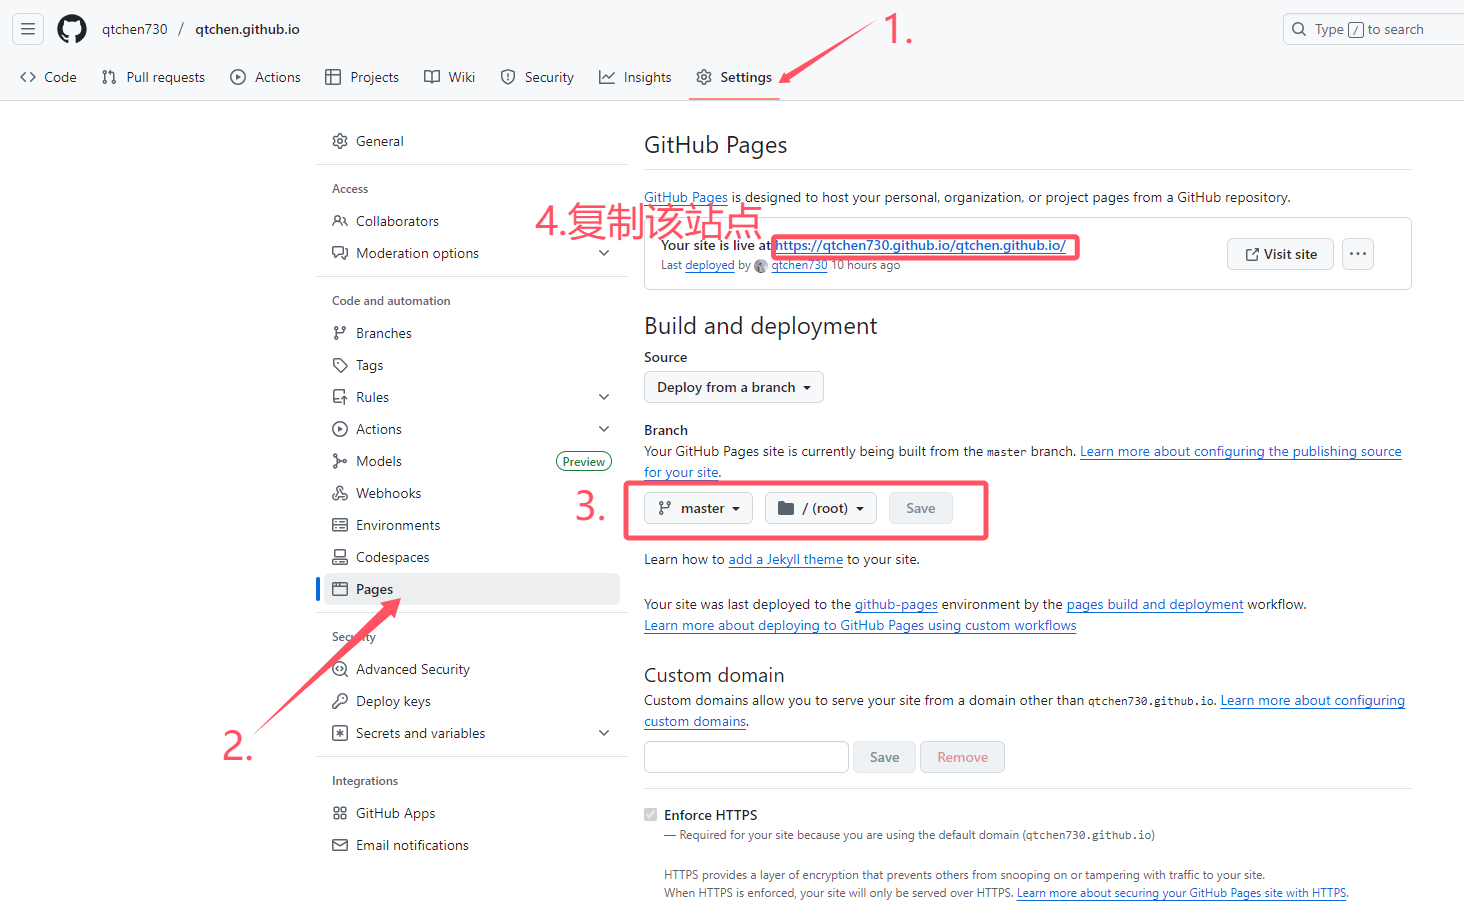
Task: Open the Collaborators settings page
Action: (472, 221)
